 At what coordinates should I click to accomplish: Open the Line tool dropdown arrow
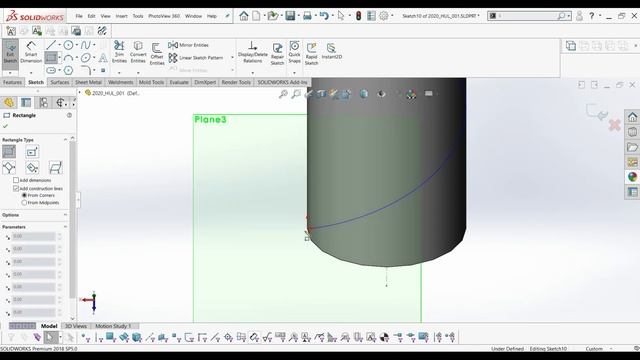[x=60, y=45]
